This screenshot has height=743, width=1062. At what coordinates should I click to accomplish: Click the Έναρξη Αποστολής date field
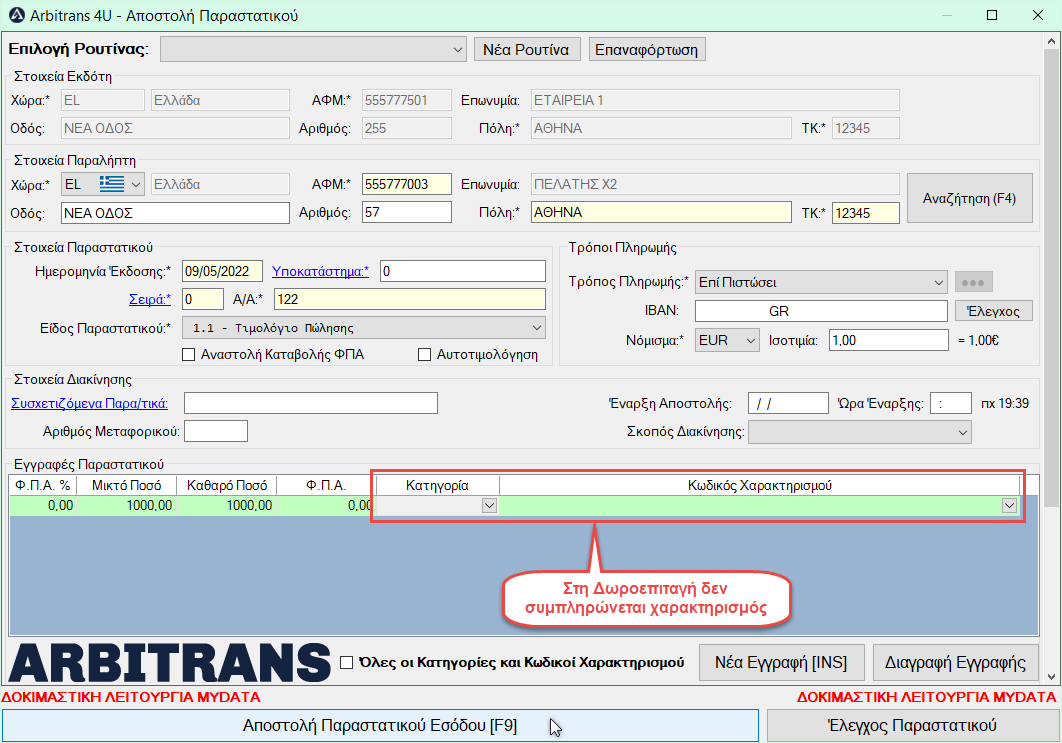[x=788, y=403]
